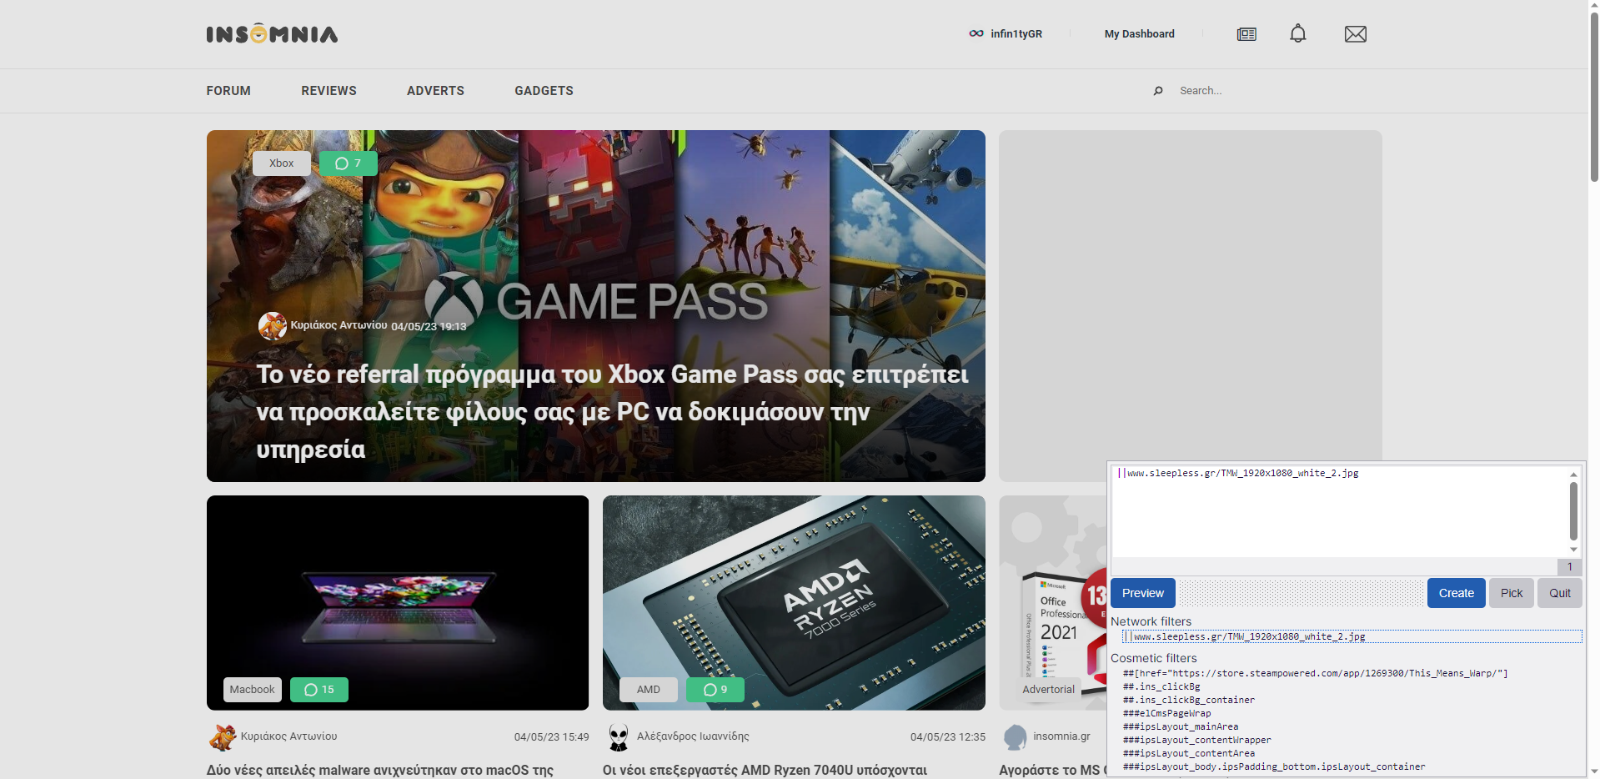
Task: Open the ADVERTS menu
Action: click(435, 91)
